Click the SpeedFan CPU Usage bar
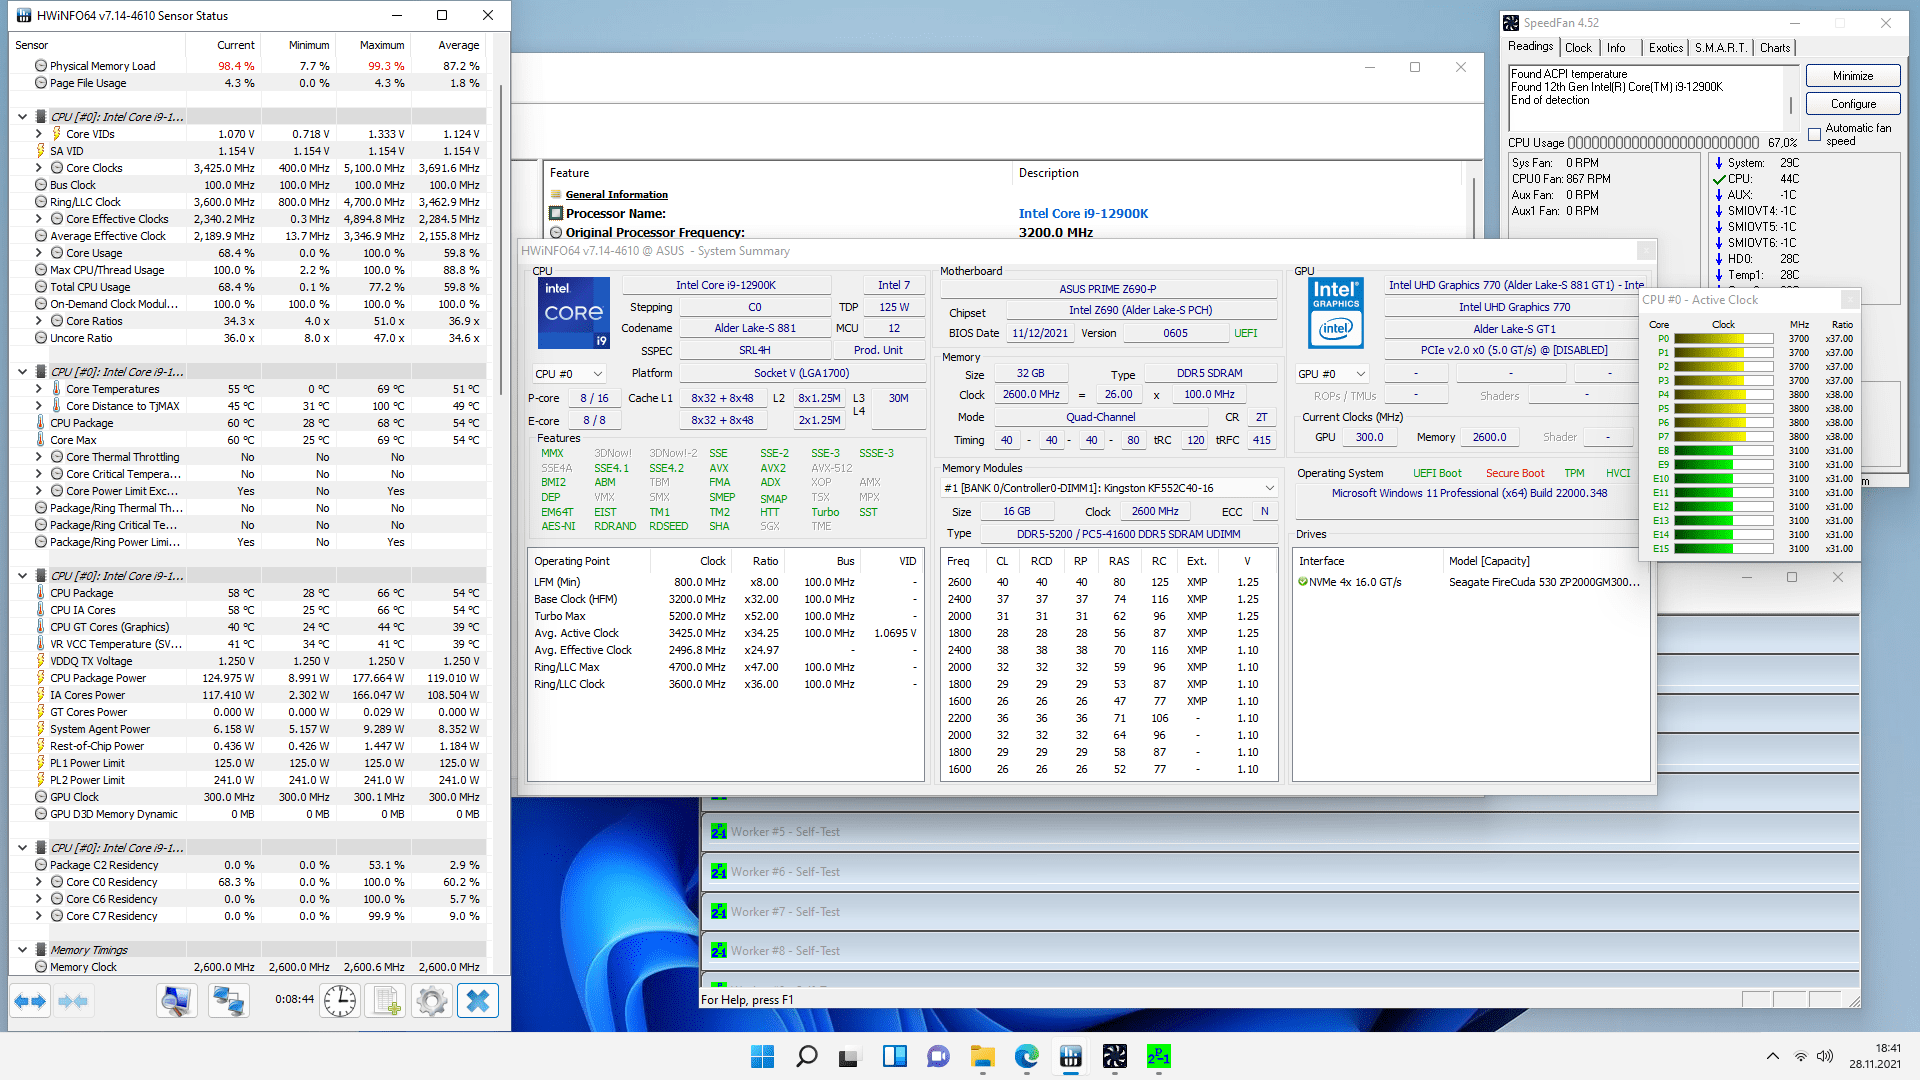The image size is (1920, 1080). coord(1663,143)
